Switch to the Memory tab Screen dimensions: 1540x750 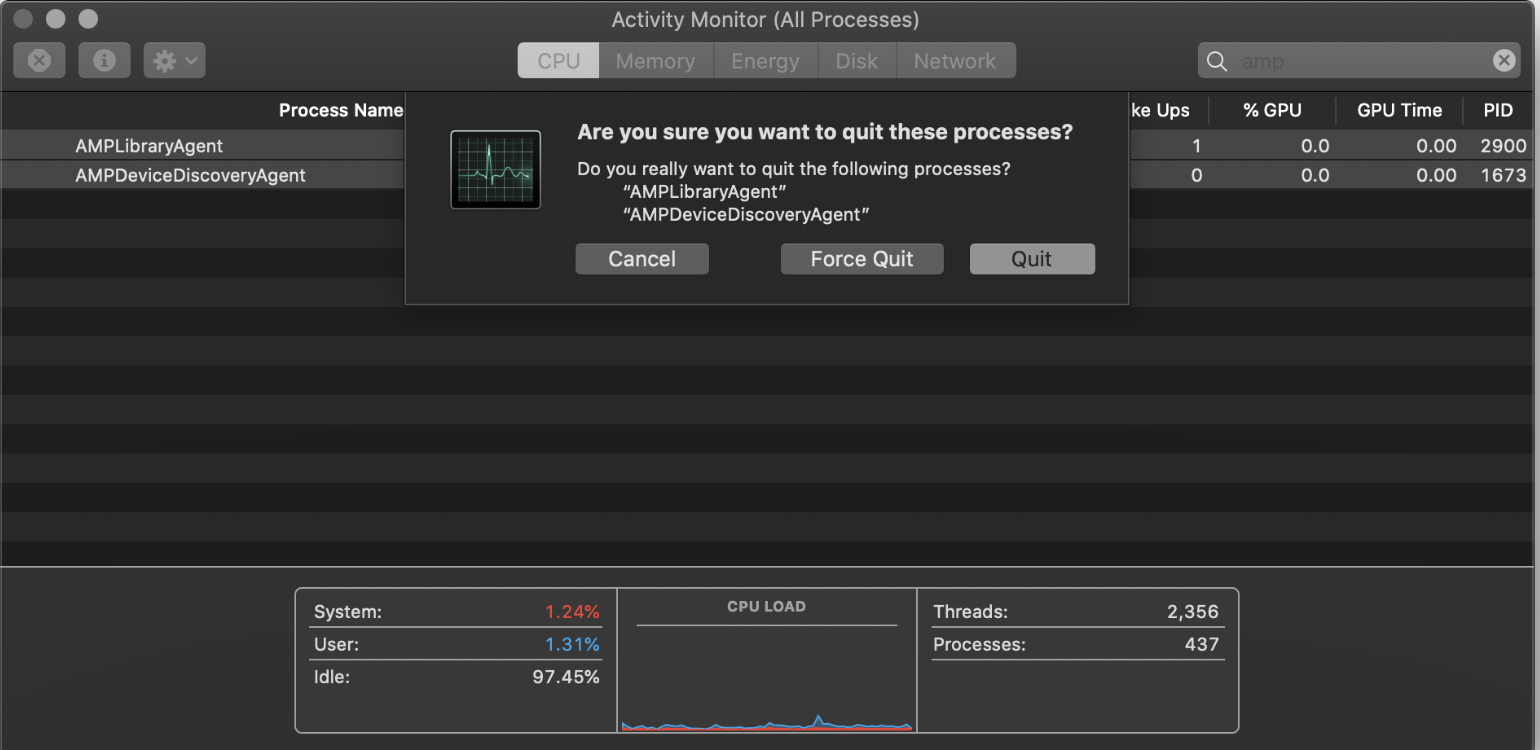click(x=655, y=60)
